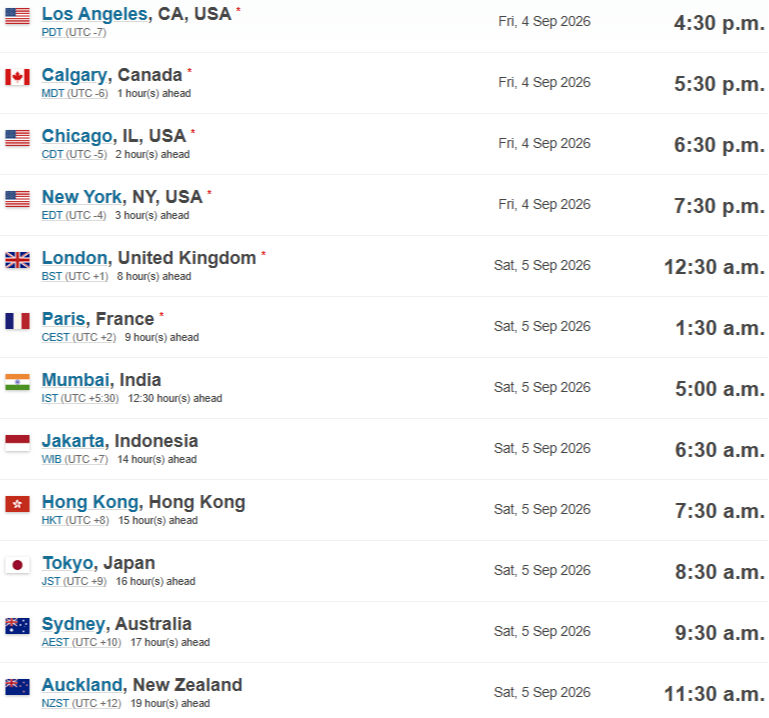Open the London city link

[x=75, y=258]
